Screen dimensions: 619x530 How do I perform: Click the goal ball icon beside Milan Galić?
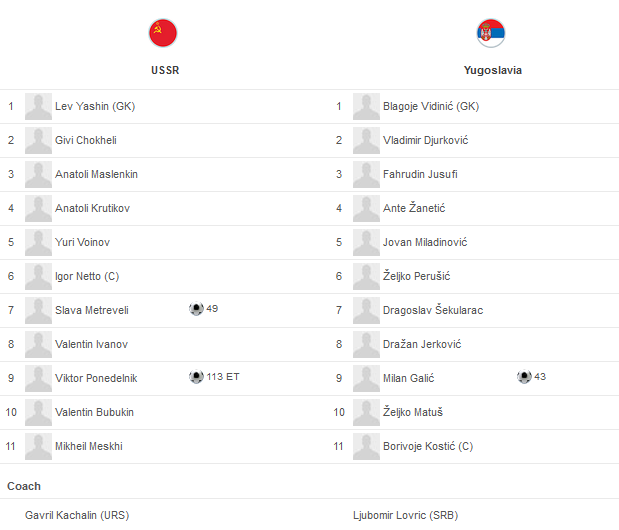[524, 377]
